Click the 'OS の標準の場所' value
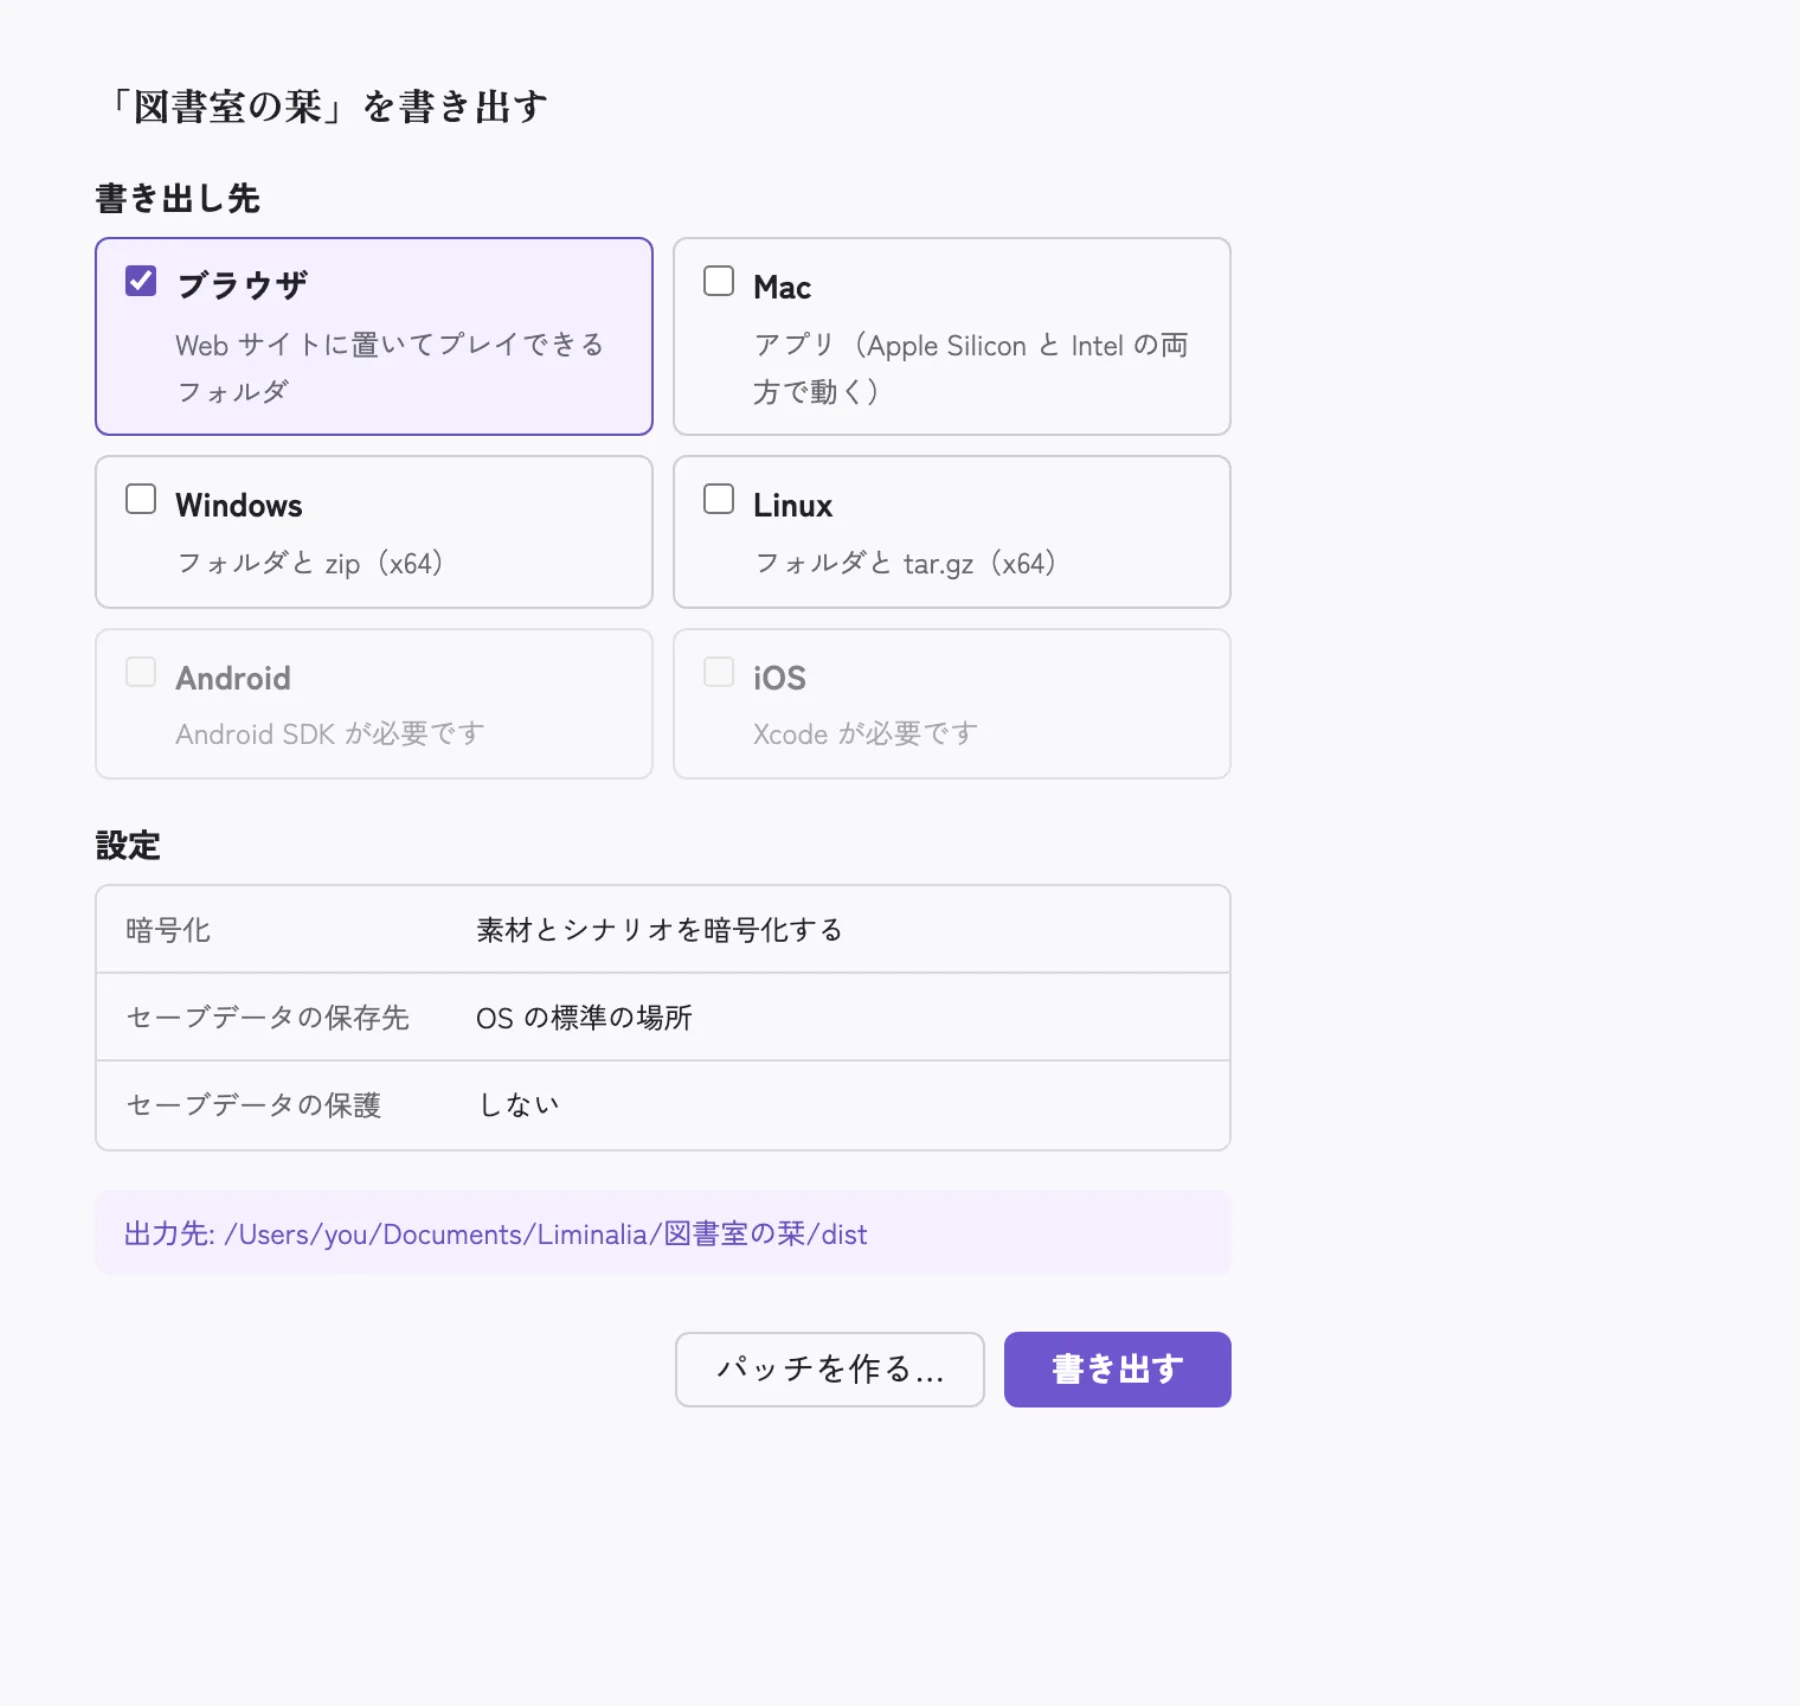 584,1018
